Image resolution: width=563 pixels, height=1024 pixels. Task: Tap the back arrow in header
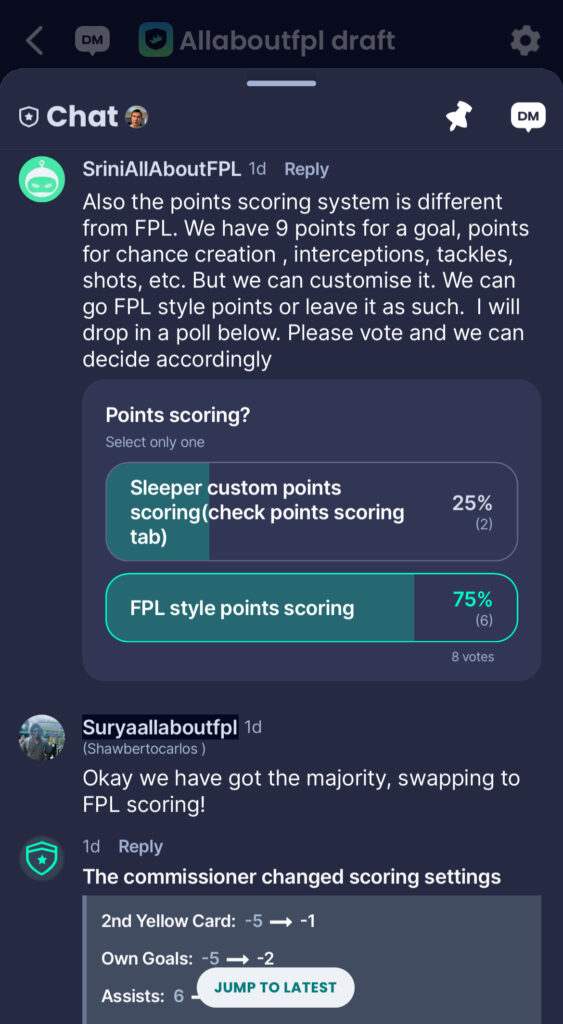coord(35,40)
